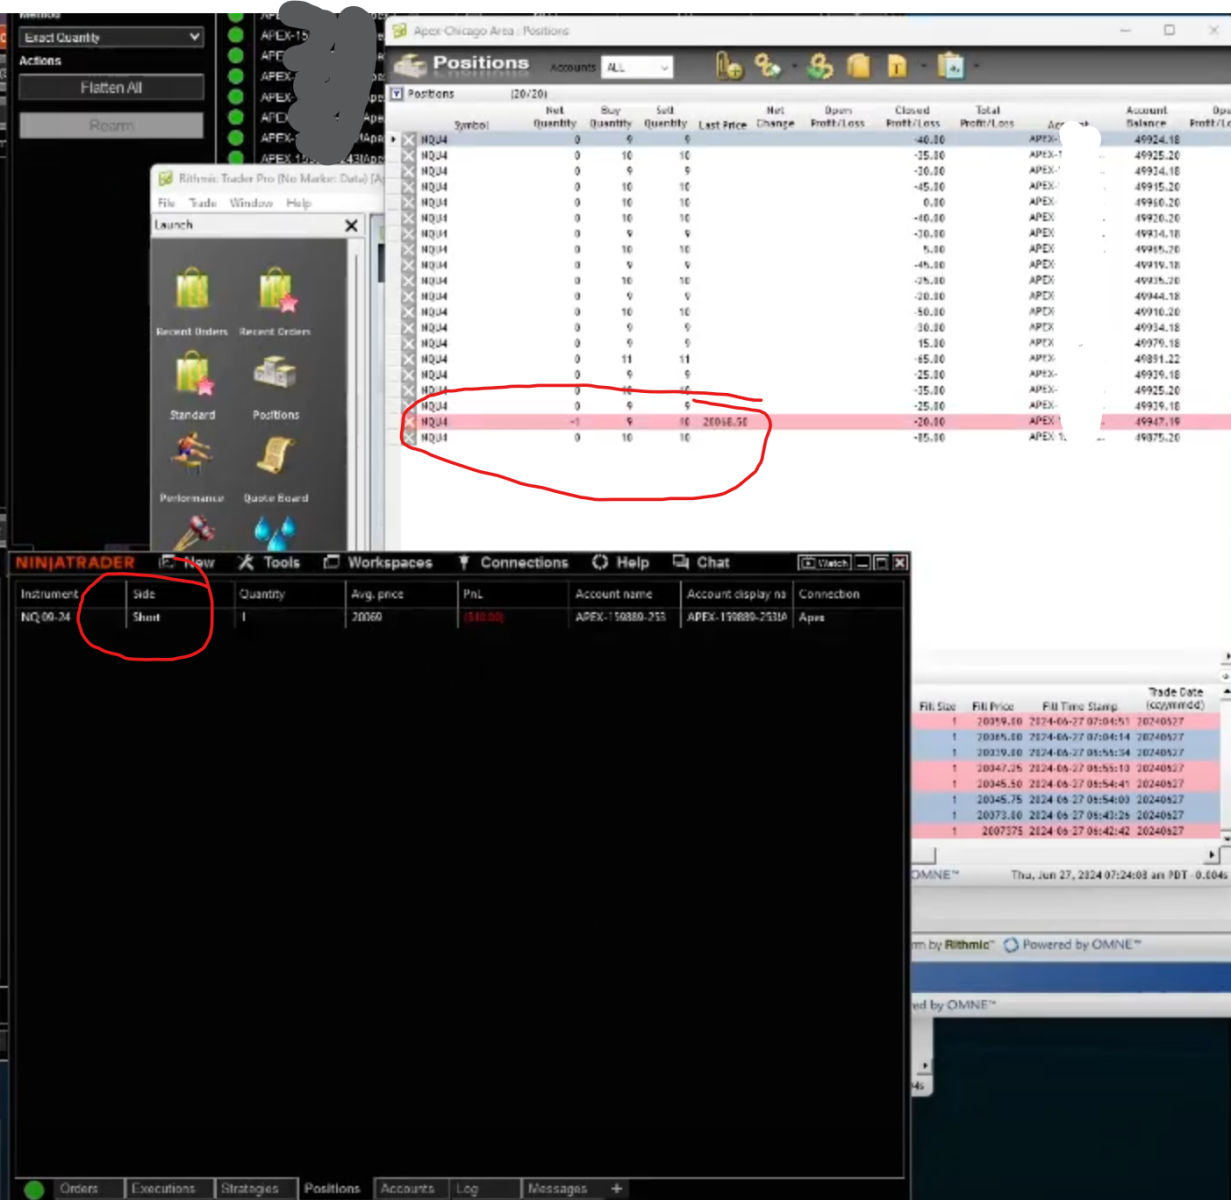Click X icon on row with balance 49924.18
Viewport: 1231px width, 1200px height.
409,140
